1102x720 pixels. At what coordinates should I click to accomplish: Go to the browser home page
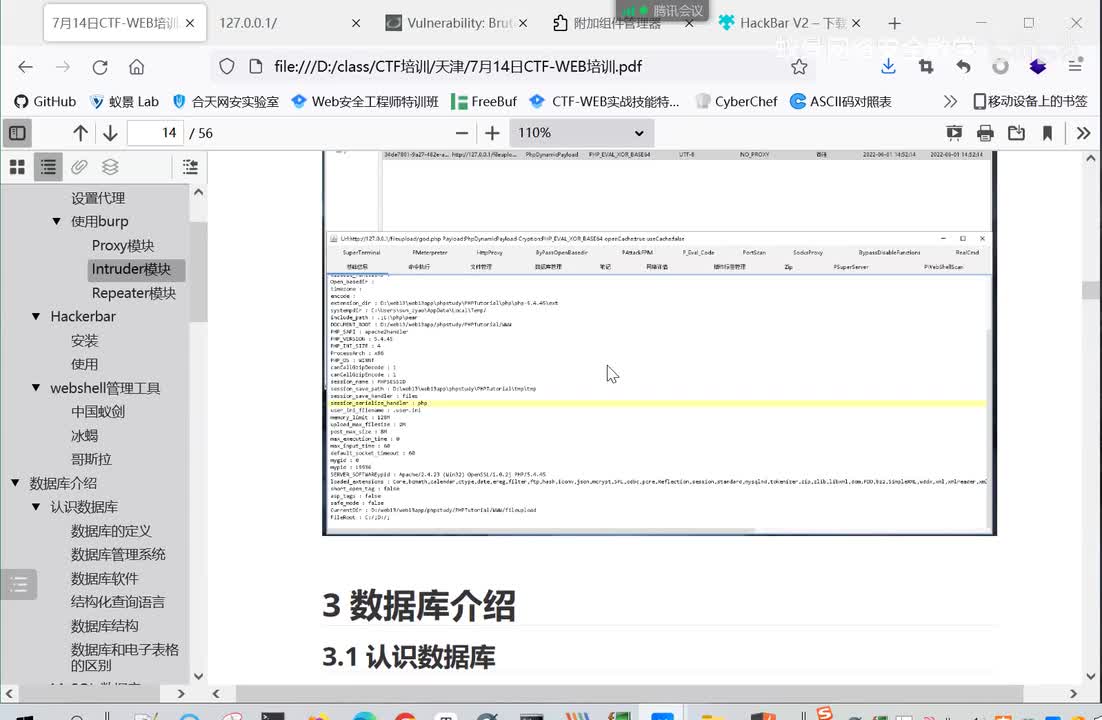(x=136, y=67)
